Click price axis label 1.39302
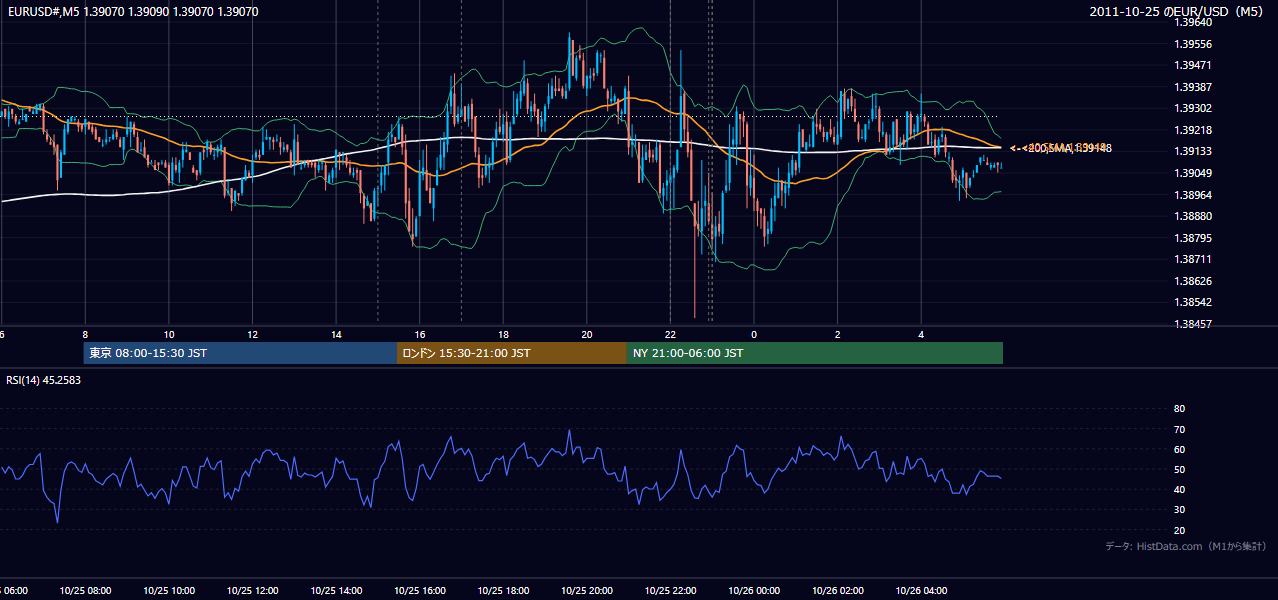The image size is (1278, 600). pos(1192,109)
